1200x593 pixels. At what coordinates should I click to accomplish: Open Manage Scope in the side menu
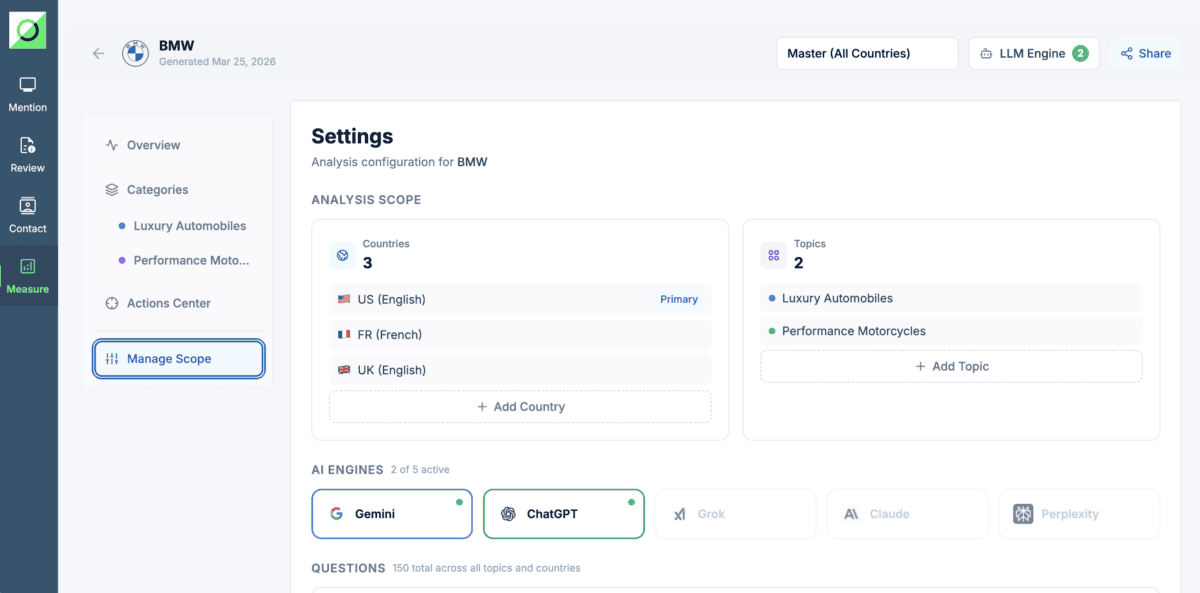pyautogui.click(x=179, y=359)
